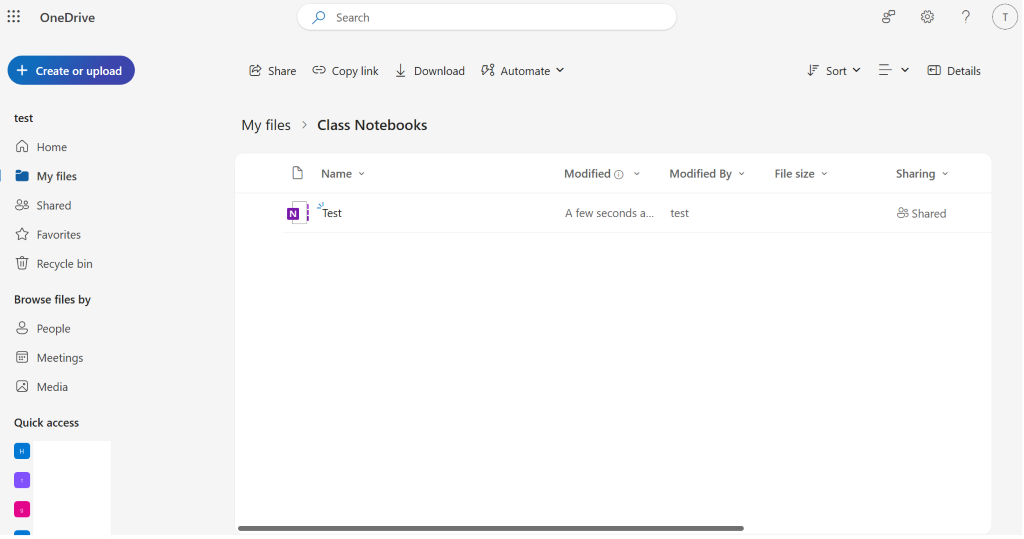
Task: Click the file type column header icon
Action: [298, 173]
